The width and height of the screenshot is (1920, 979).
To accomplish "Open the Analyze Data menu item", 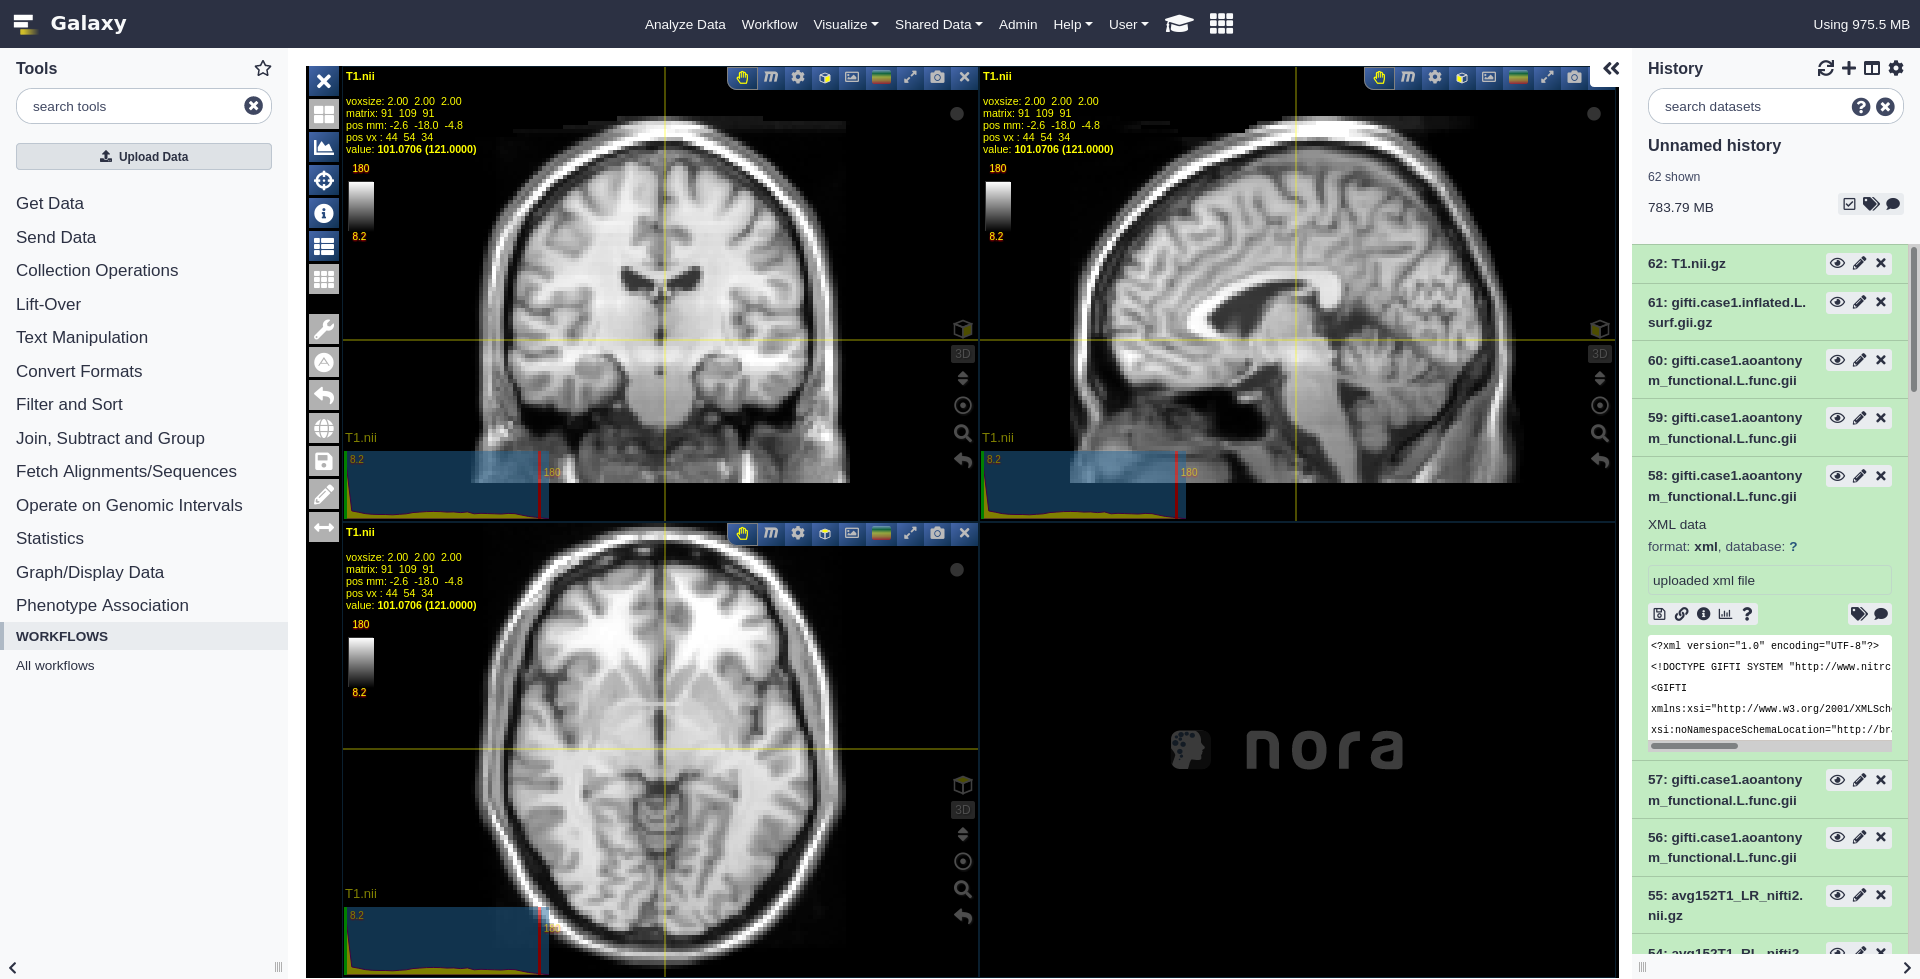I will point(685,24).
